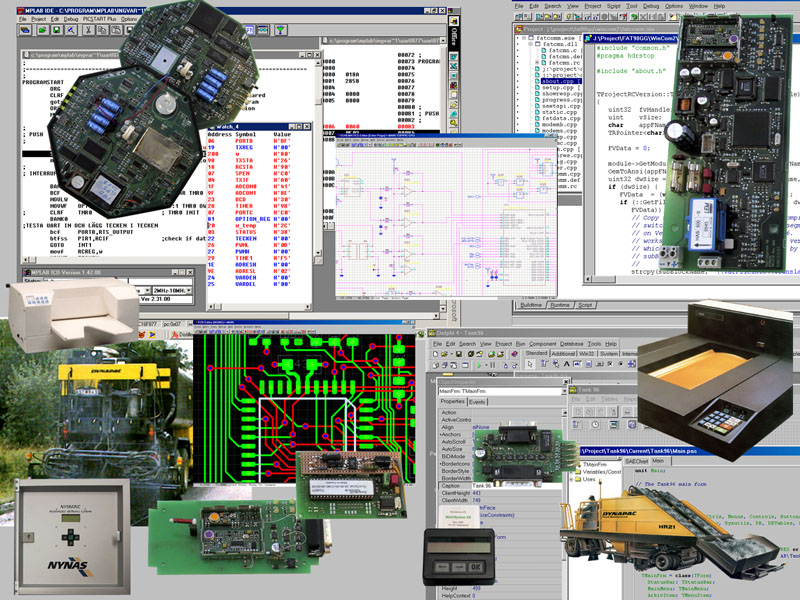The height and width of the screenshot is (600, 800).
Task: Click the open dropdown arrow in Delphi toolbar
Action: coord(452,354)
